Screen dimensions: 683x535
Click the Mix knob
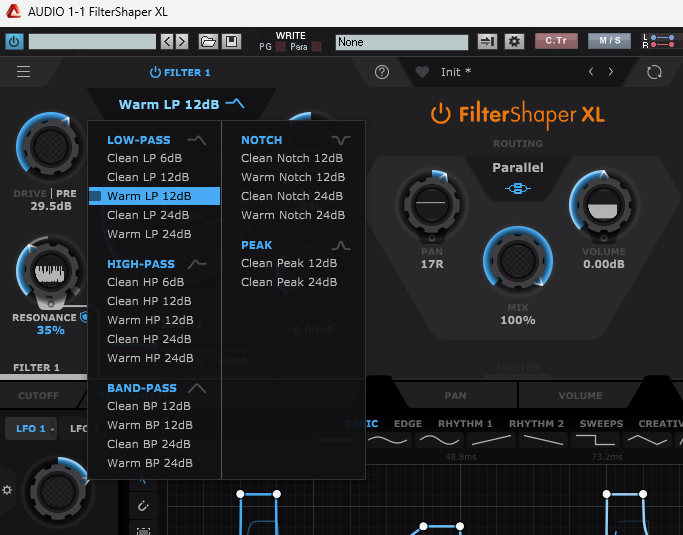[517, 261]
